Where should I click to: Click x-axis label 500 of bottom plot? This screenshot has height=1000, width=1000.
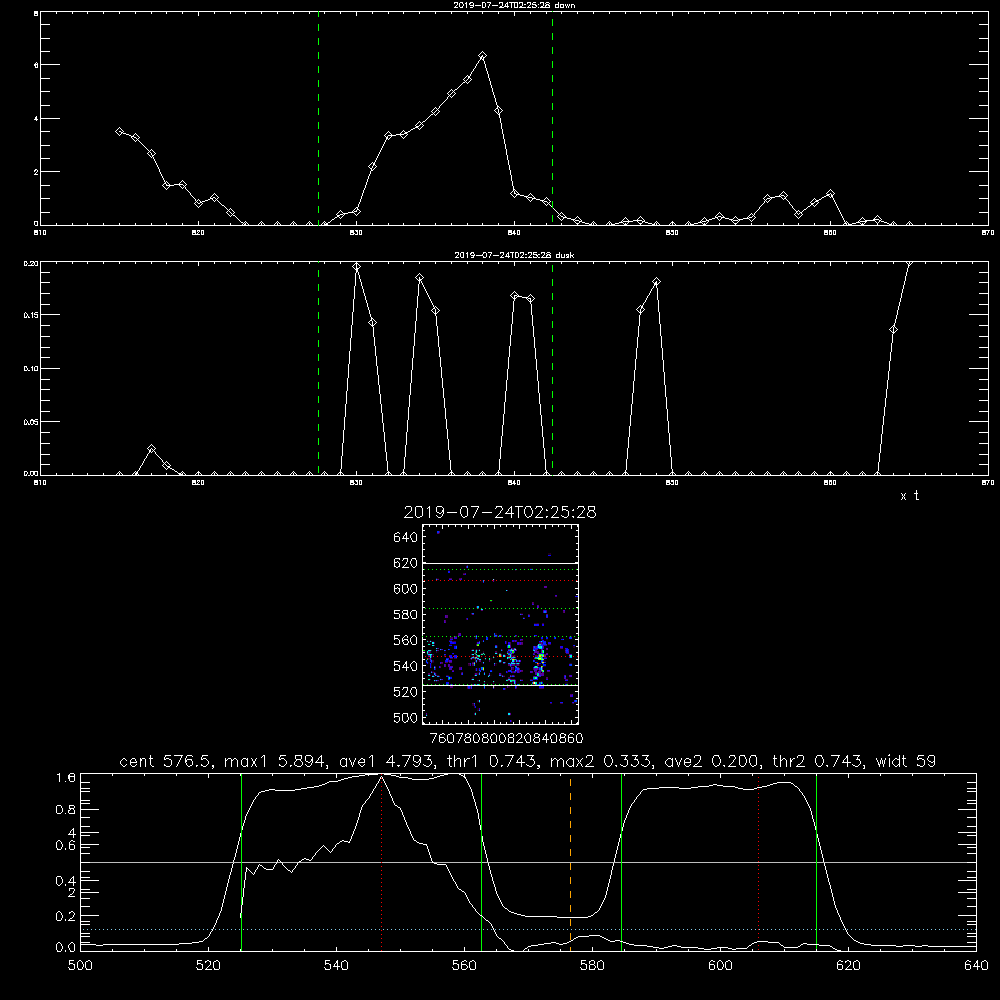80,966
